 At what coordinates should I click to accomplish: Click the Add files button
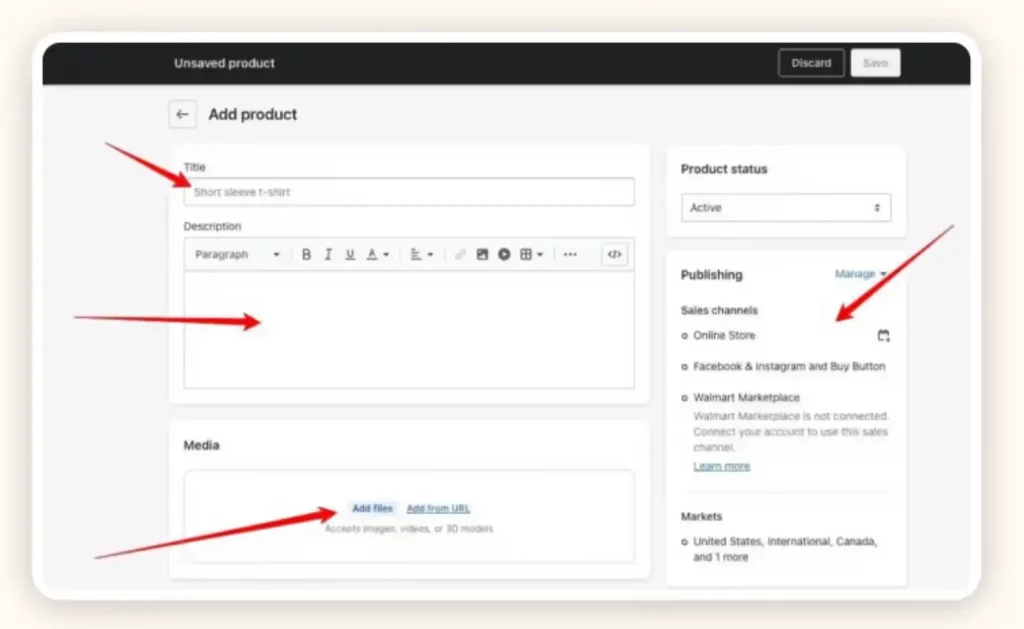[372, 509]
